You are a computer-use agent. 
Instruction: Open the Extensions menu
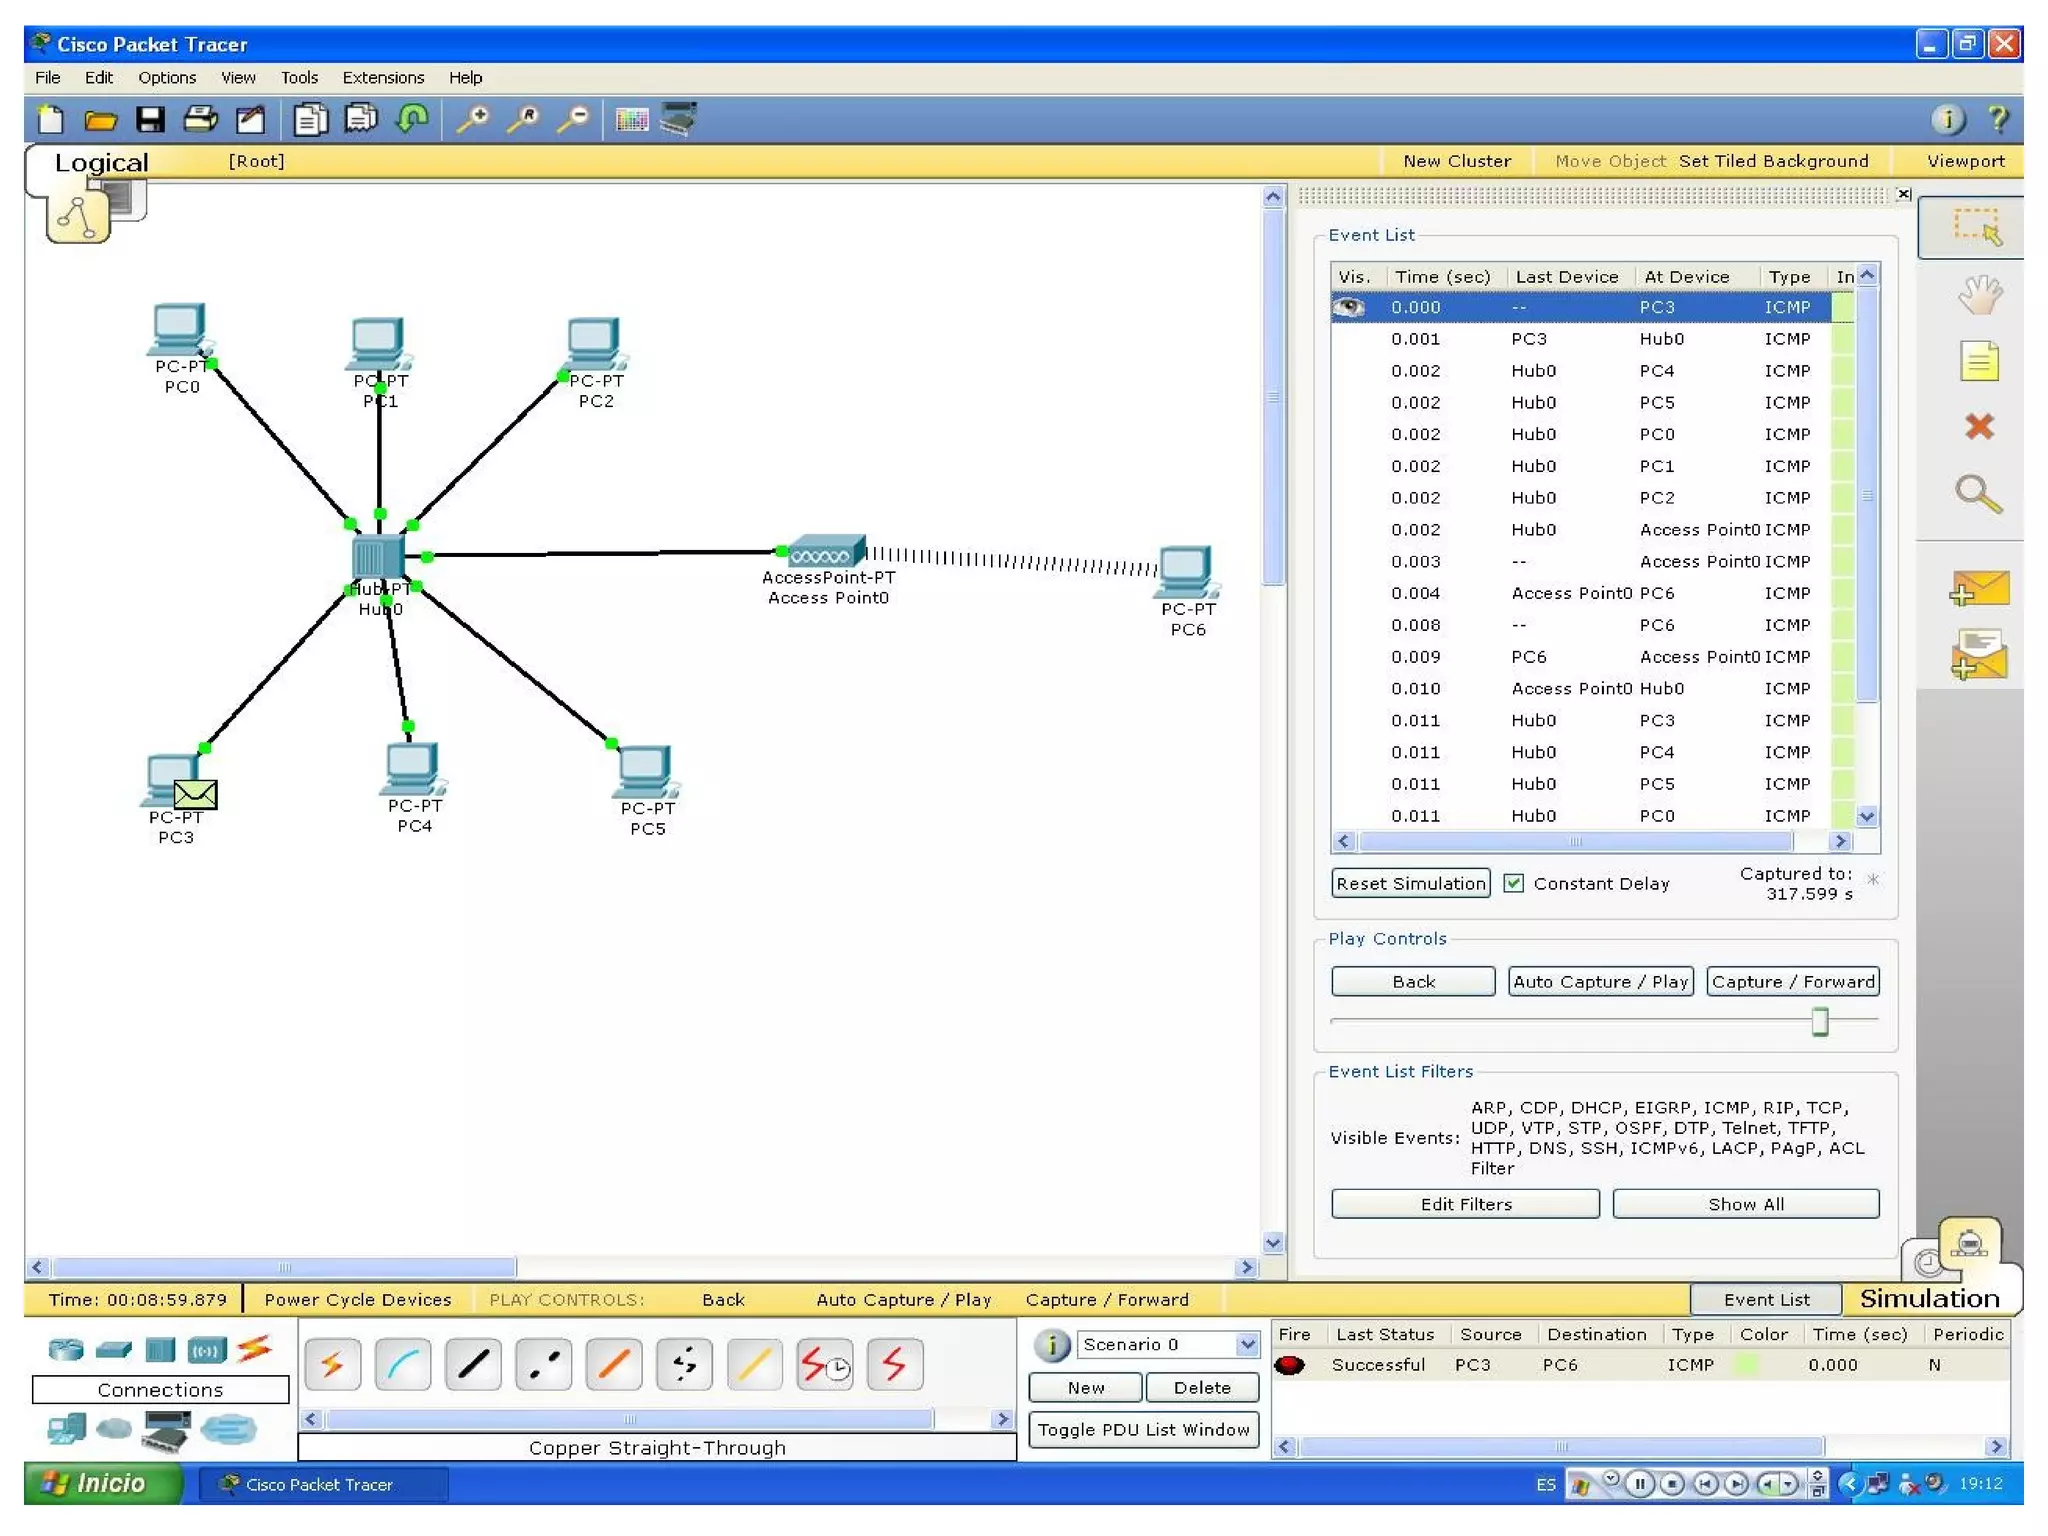pos(383,78)
